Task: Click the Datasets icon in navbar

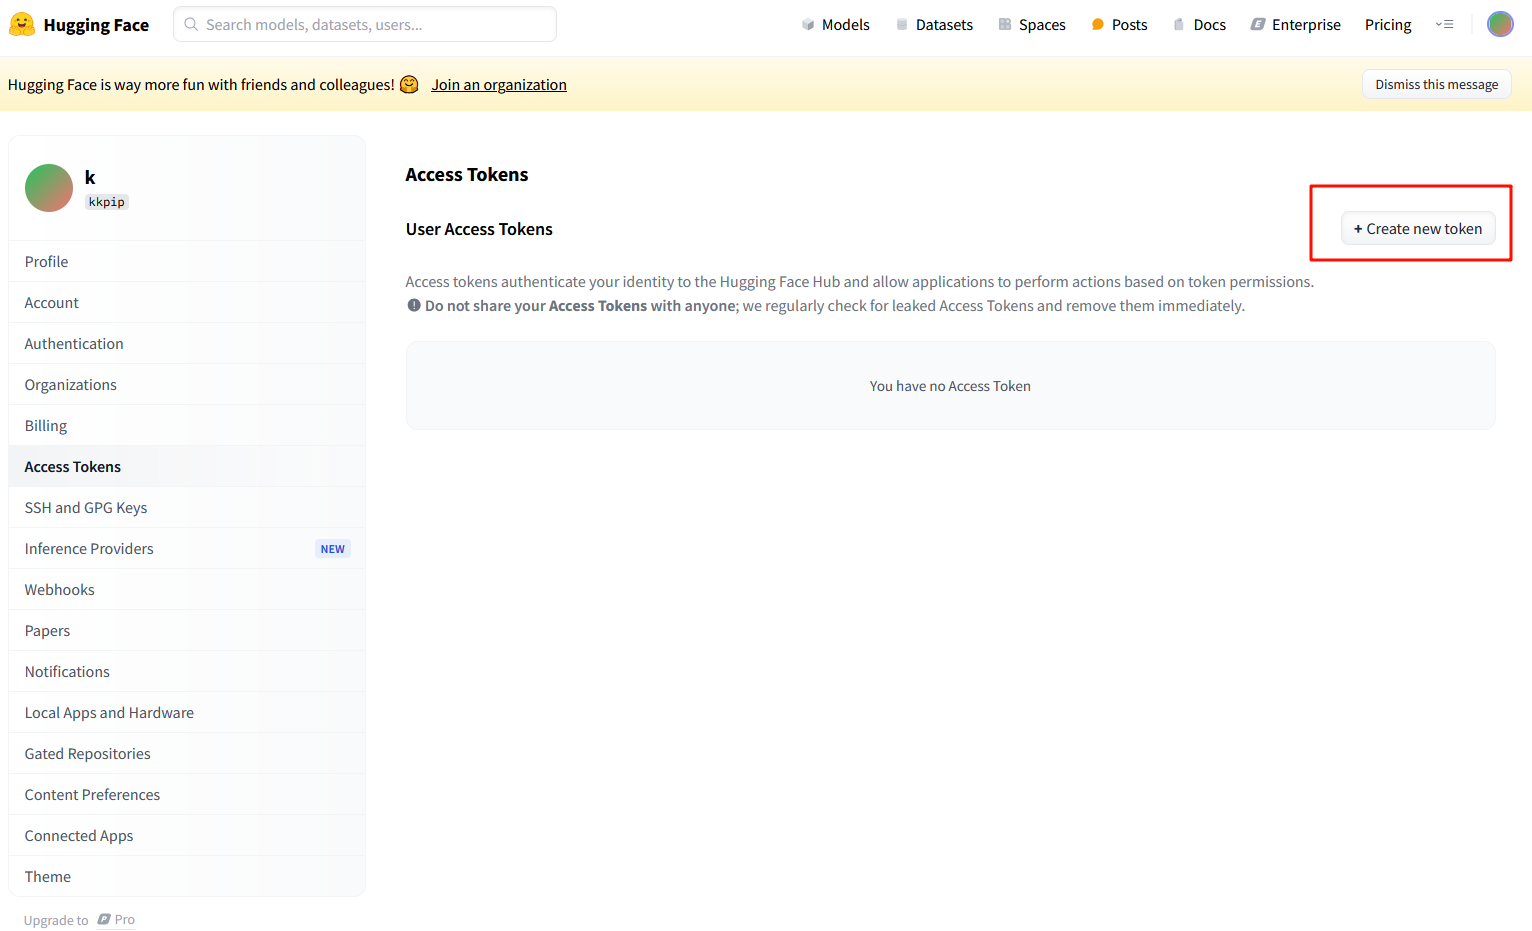Action: [902, 24]
